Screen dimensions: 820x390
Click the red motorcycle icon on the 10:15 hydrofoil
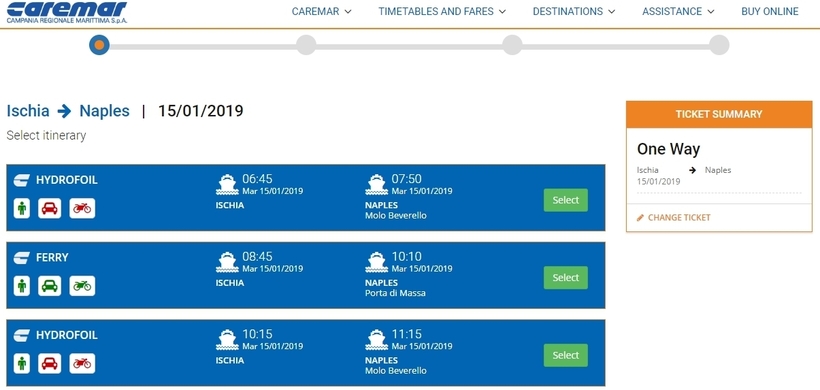point(82,363)
